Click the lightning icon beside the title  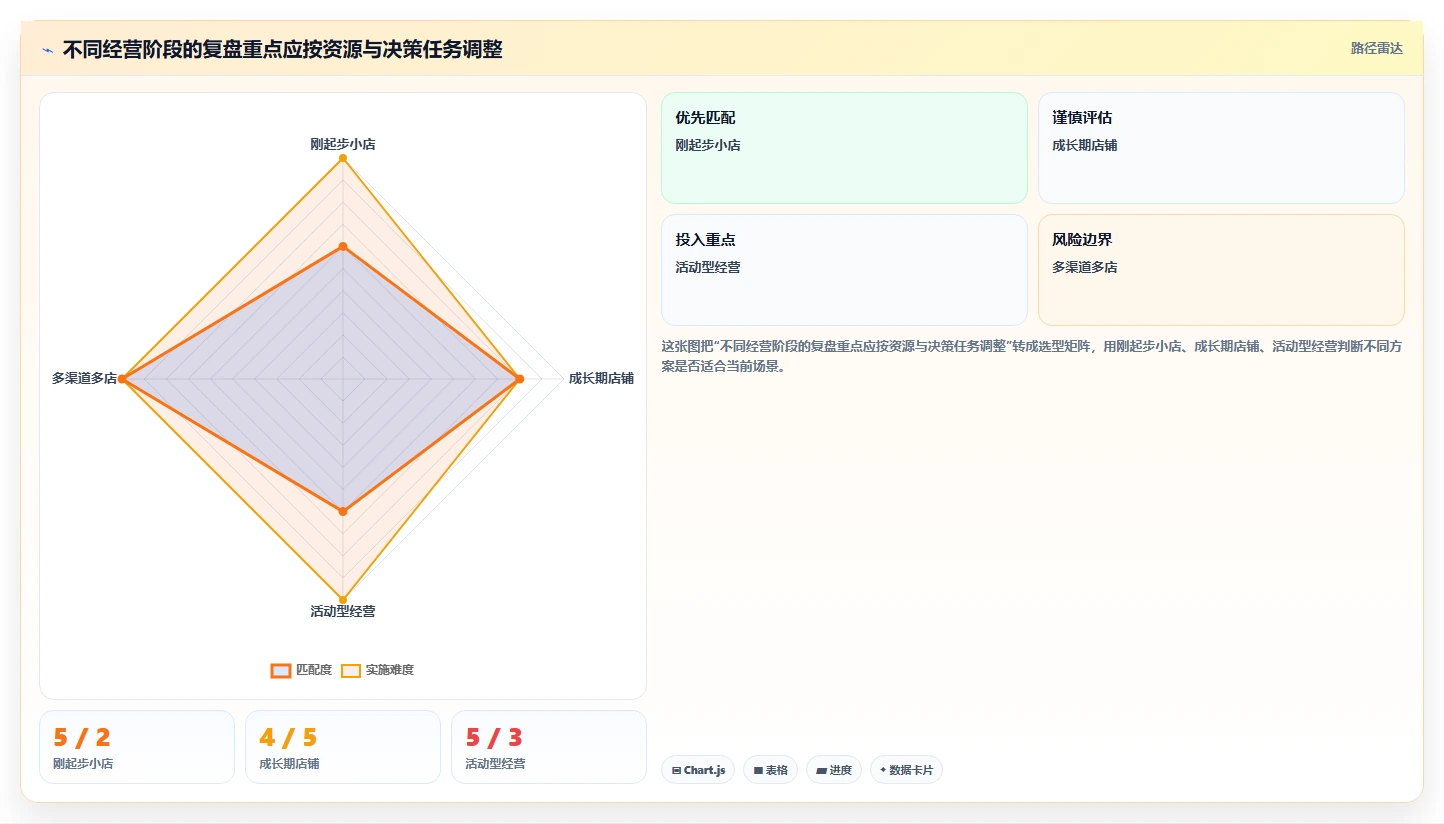[47, 50]
